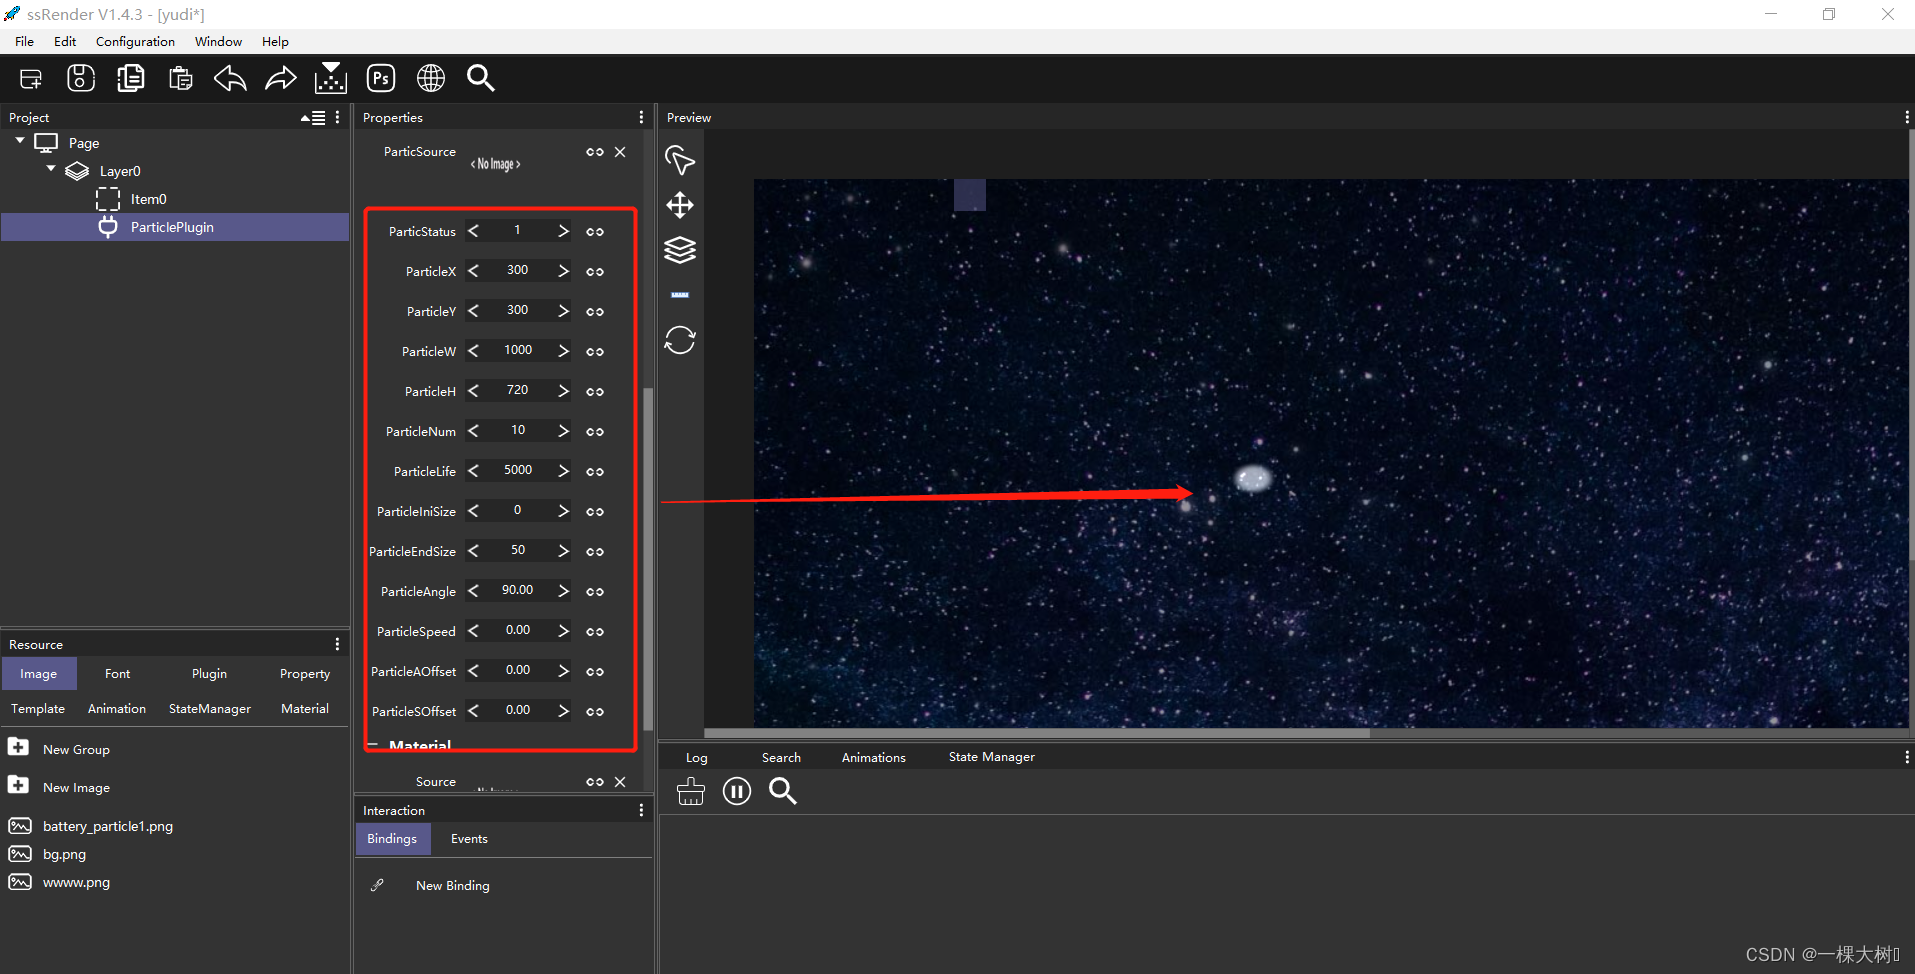
Task: Collapse the Page node in the Project panel
Action: click(18, 140)
